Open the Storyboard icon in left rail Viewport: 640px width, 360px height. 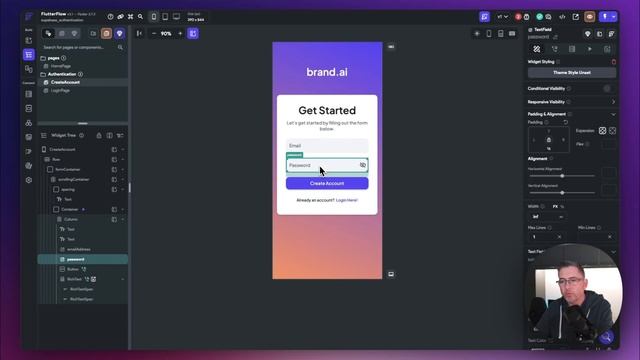click(x=29, y=69)
